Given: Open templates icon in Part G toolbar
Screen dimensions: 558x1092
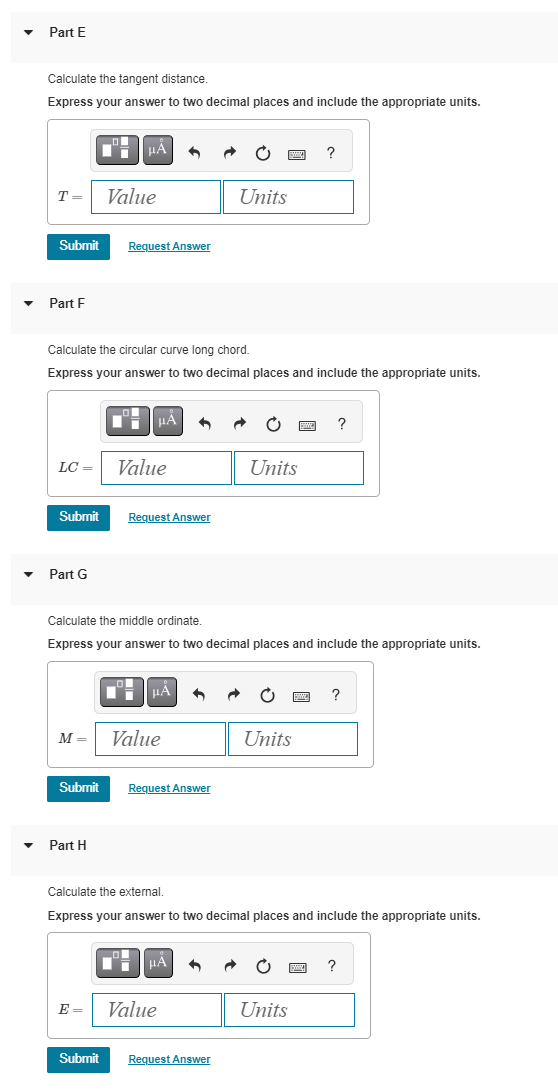Looking at the screenshot, I should pyautogui.click(x=122, y=692).
